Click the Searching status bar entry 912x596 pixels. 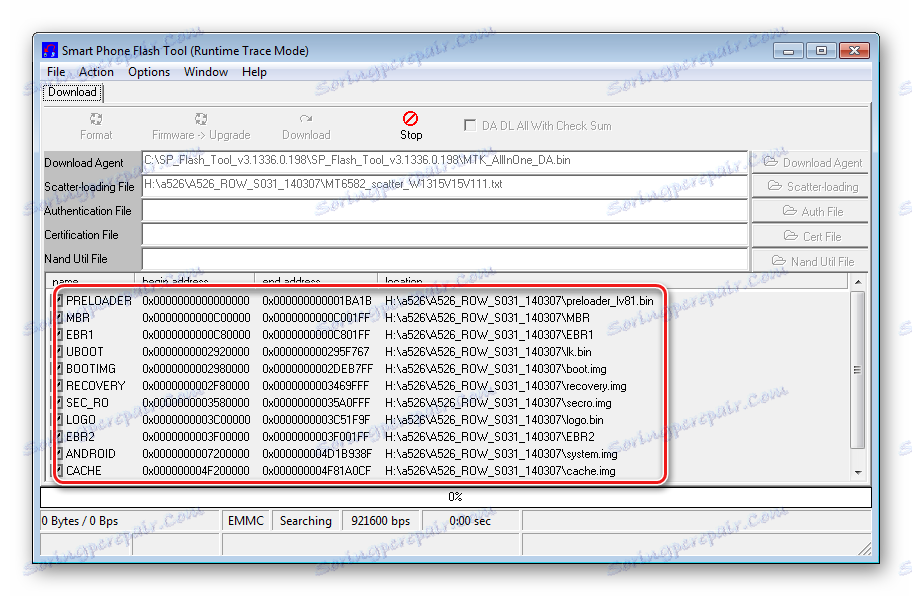click(305, 520)
